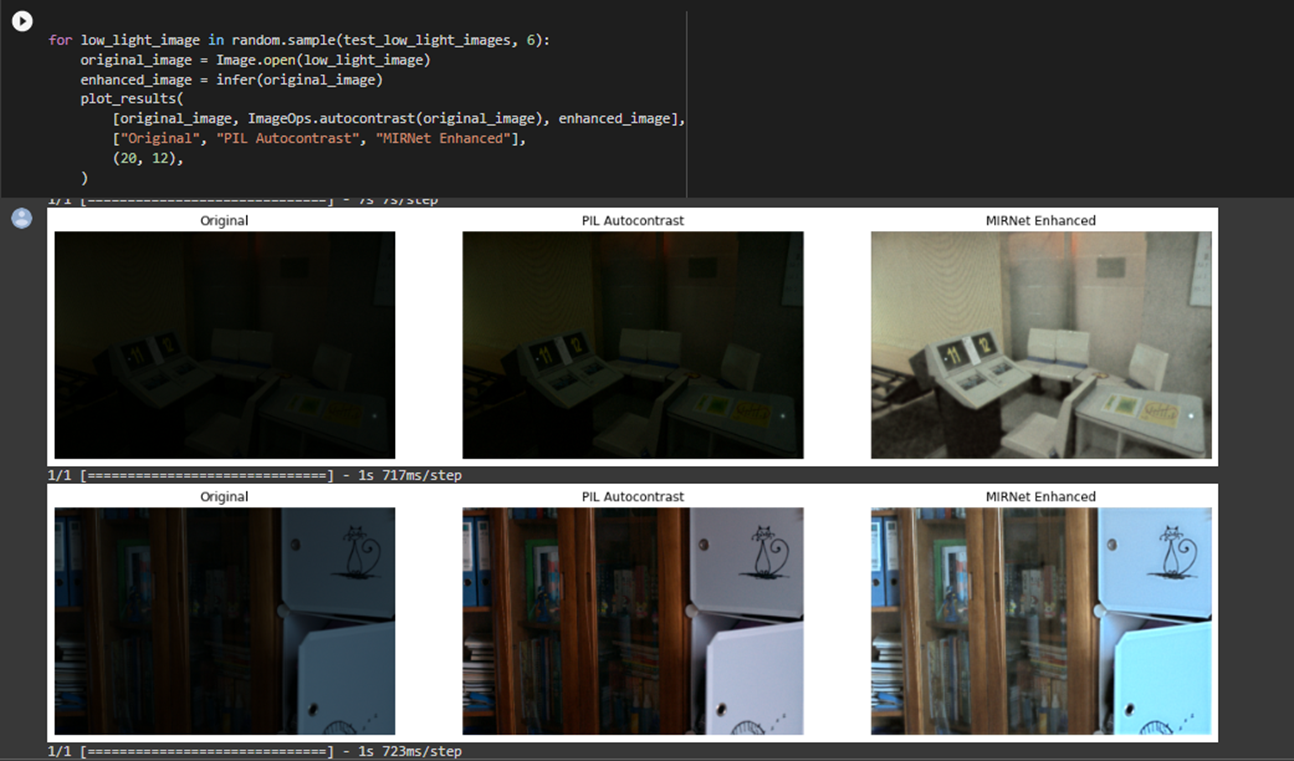Click second row MIRNet Enhanced bookshelf image
Image resolution: width=1294 pixels, height=761 pixels.
pos(1041,621)
